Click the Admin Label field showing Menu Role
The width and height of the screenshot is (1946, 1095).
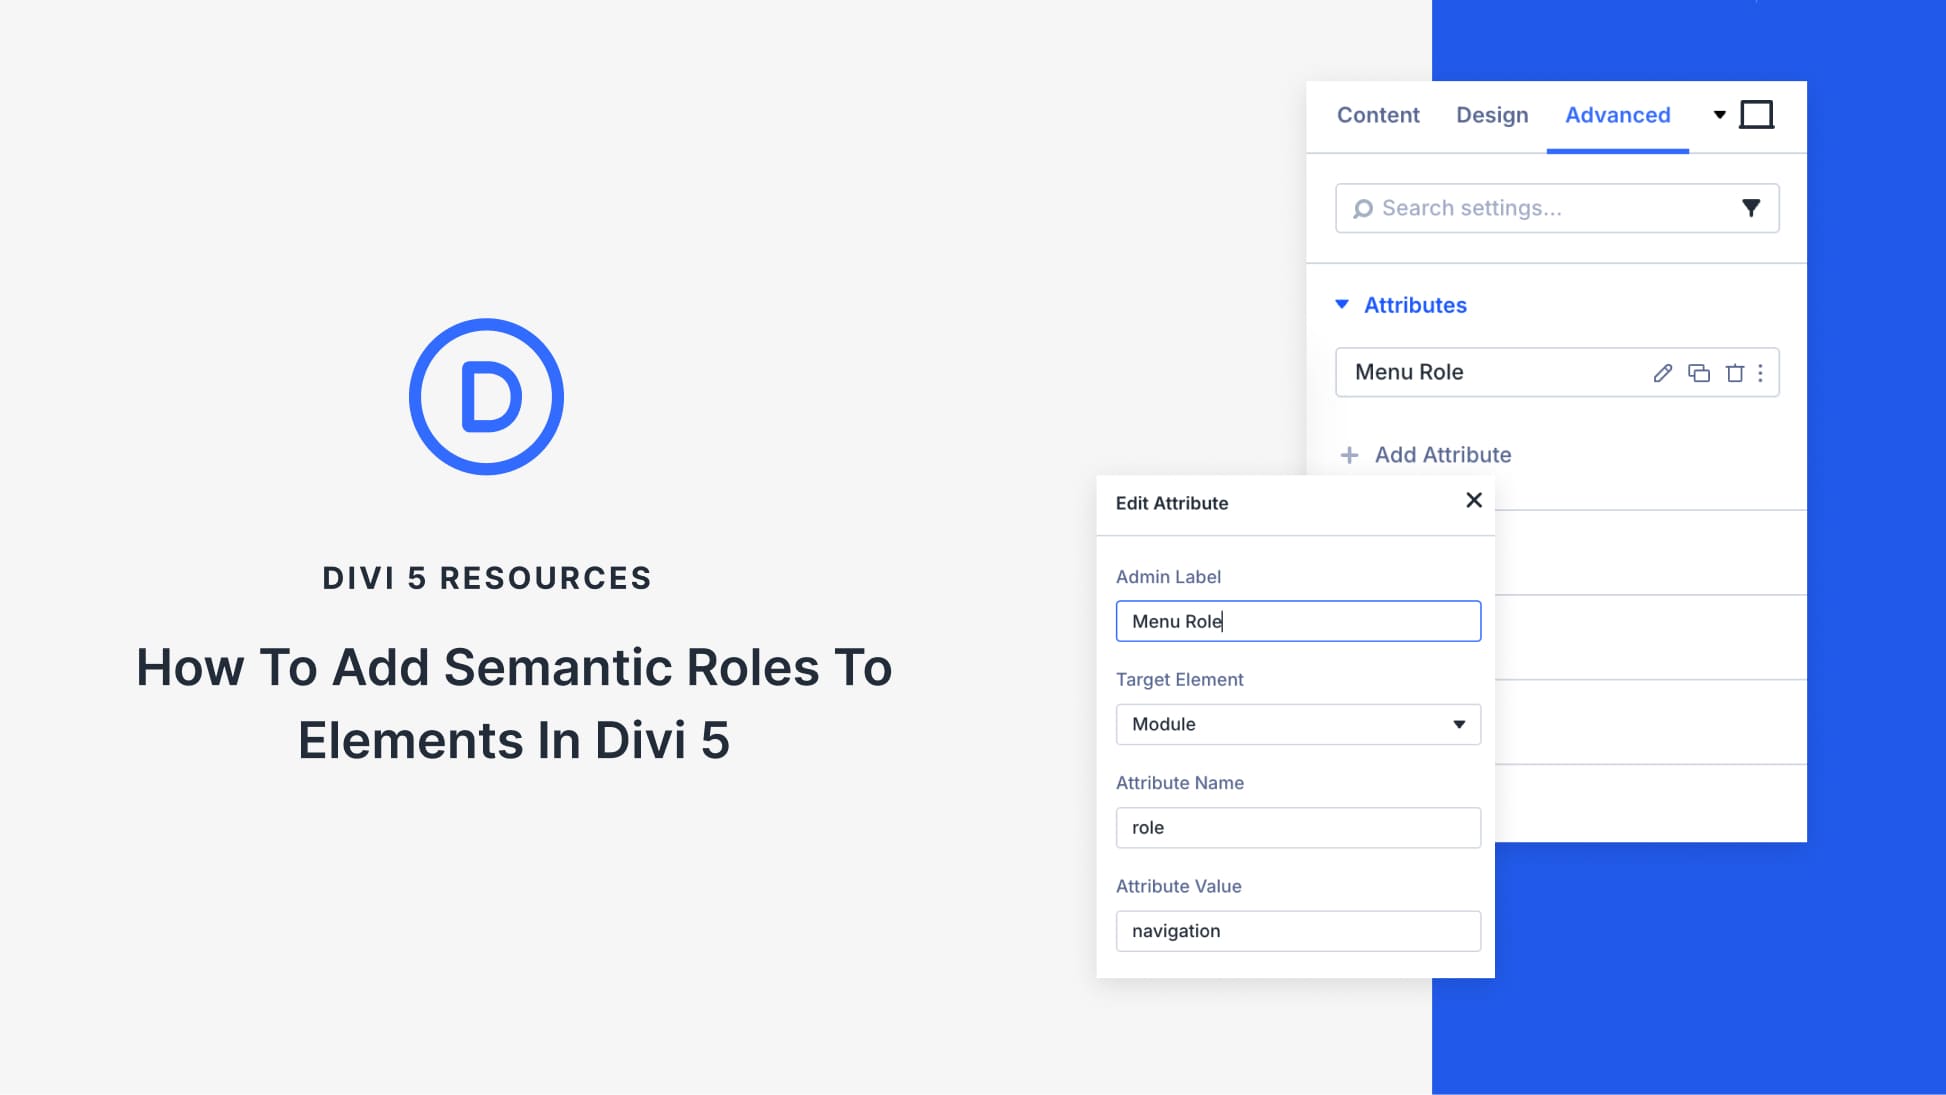click(1297, 620)
